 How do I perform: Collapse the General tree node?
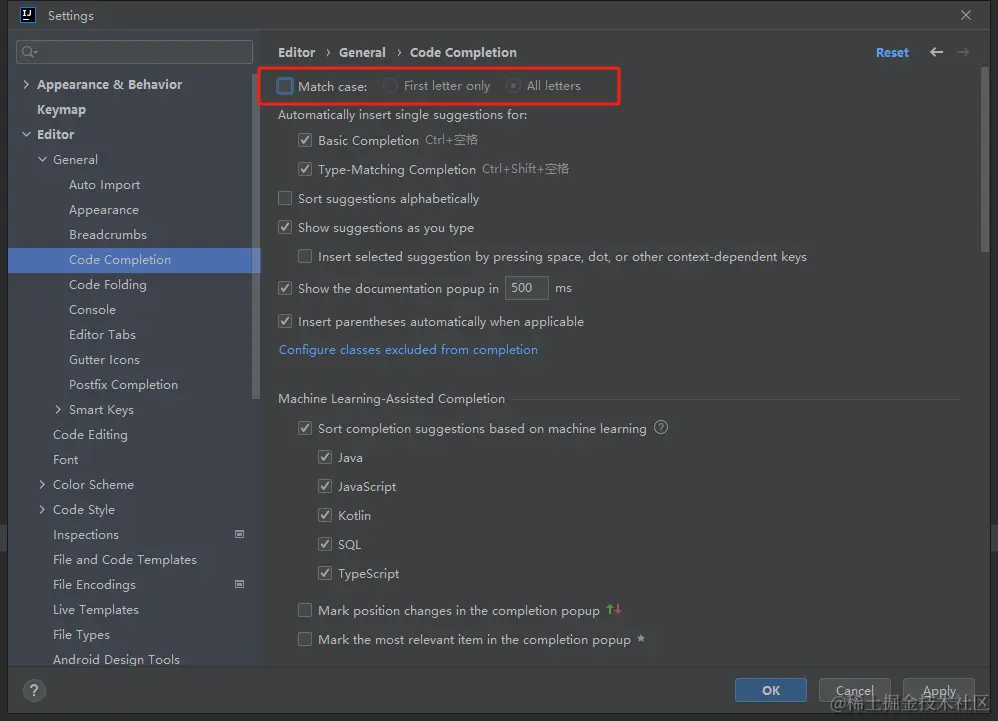point(42,159)
